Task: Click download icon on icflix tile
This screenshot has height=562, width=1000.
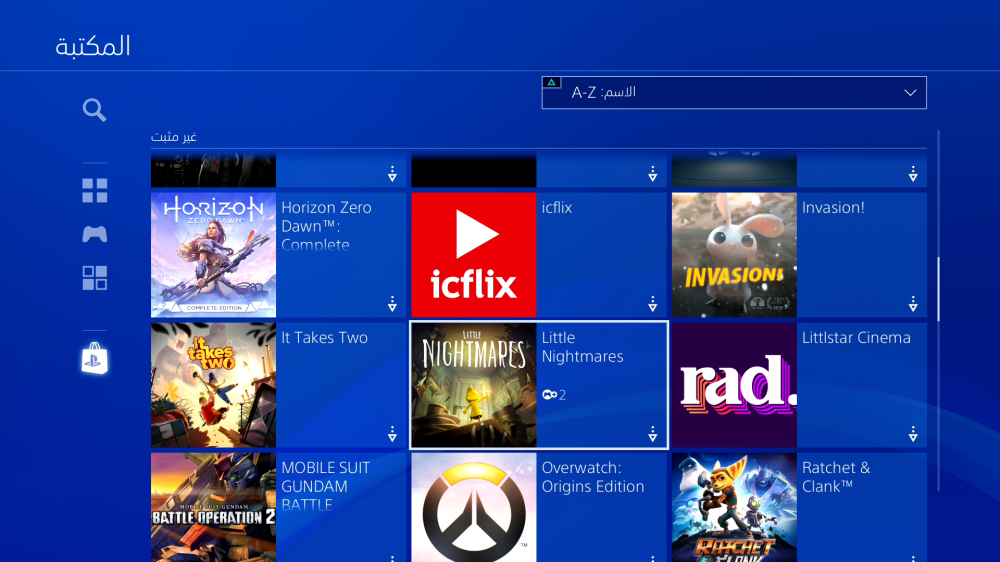Action: tap(652, 304)
